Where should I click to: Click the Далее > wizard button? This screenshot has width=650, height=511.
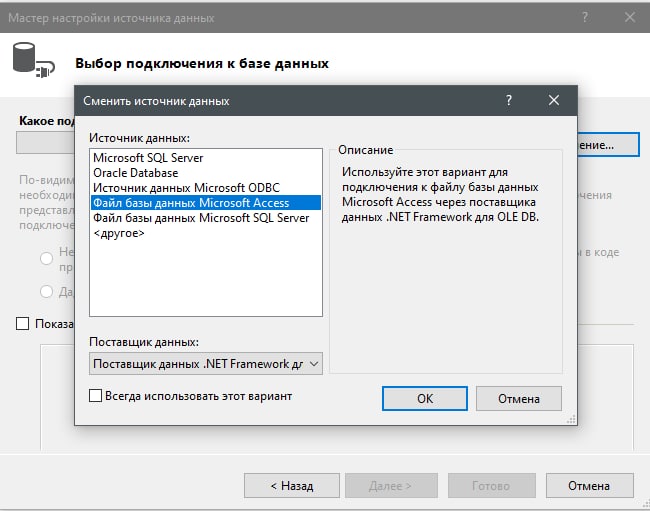point(391,486)
